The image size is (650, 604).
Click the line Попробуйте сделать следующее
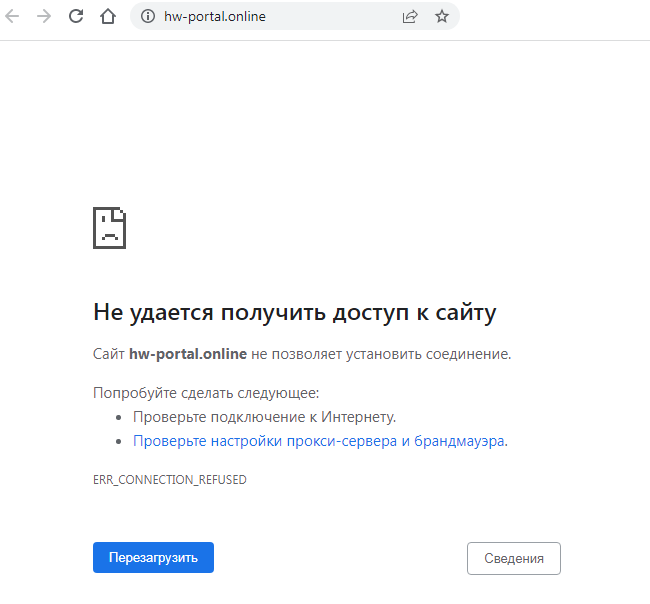click(x=206, y=393)
